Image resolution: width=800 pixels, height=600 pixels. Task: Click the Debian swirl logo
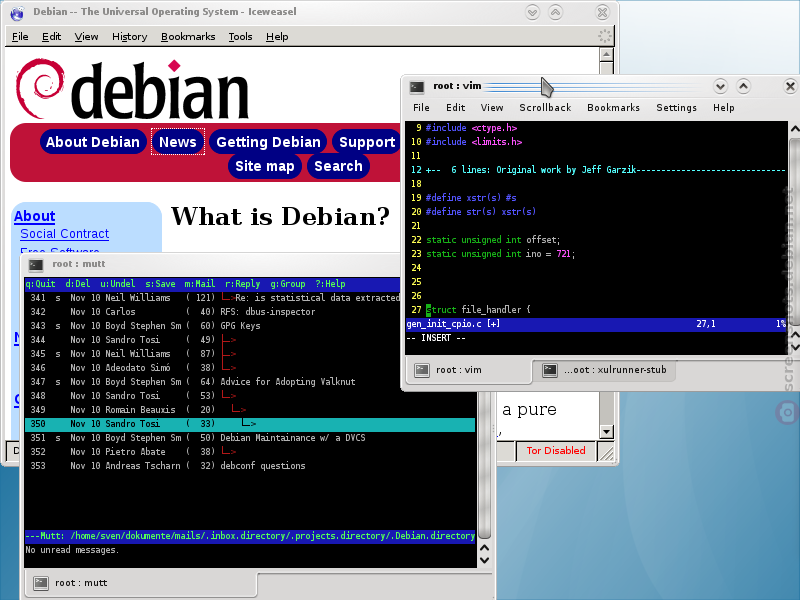click(x=40, y=88)
